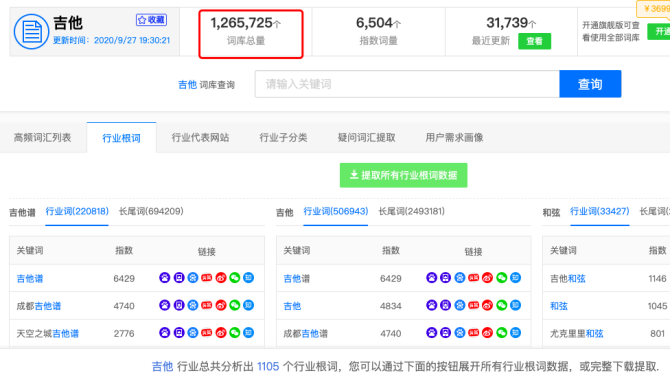Open Weibo icon for 成都吉他谱 in 吉他 table
This screenshot has width=670, height=380.
488,333
